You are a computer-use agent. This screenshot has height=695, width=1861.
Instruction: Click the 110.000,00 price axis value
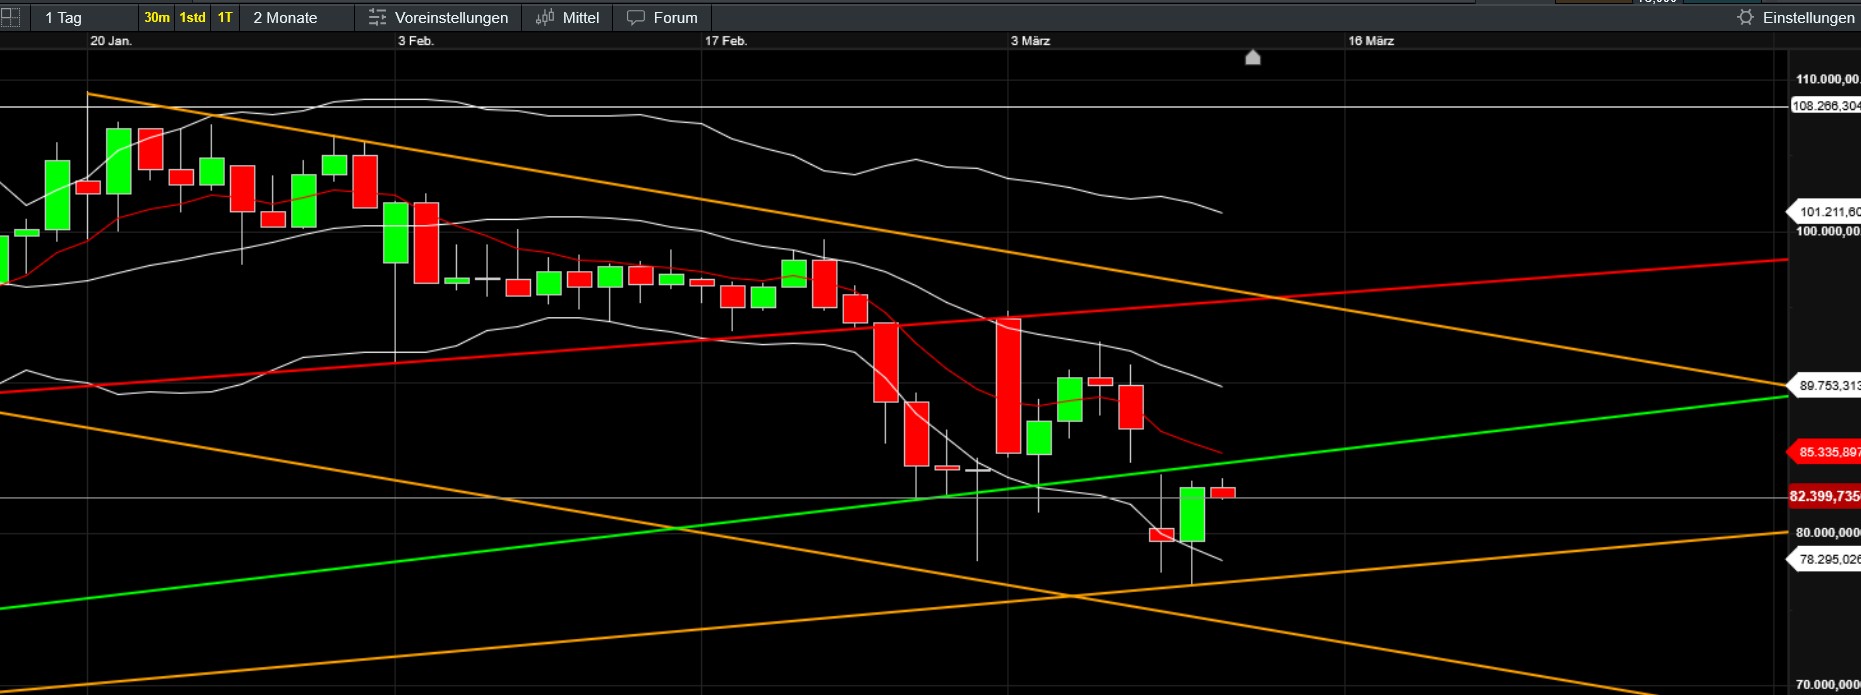[x=1827, y=79]
